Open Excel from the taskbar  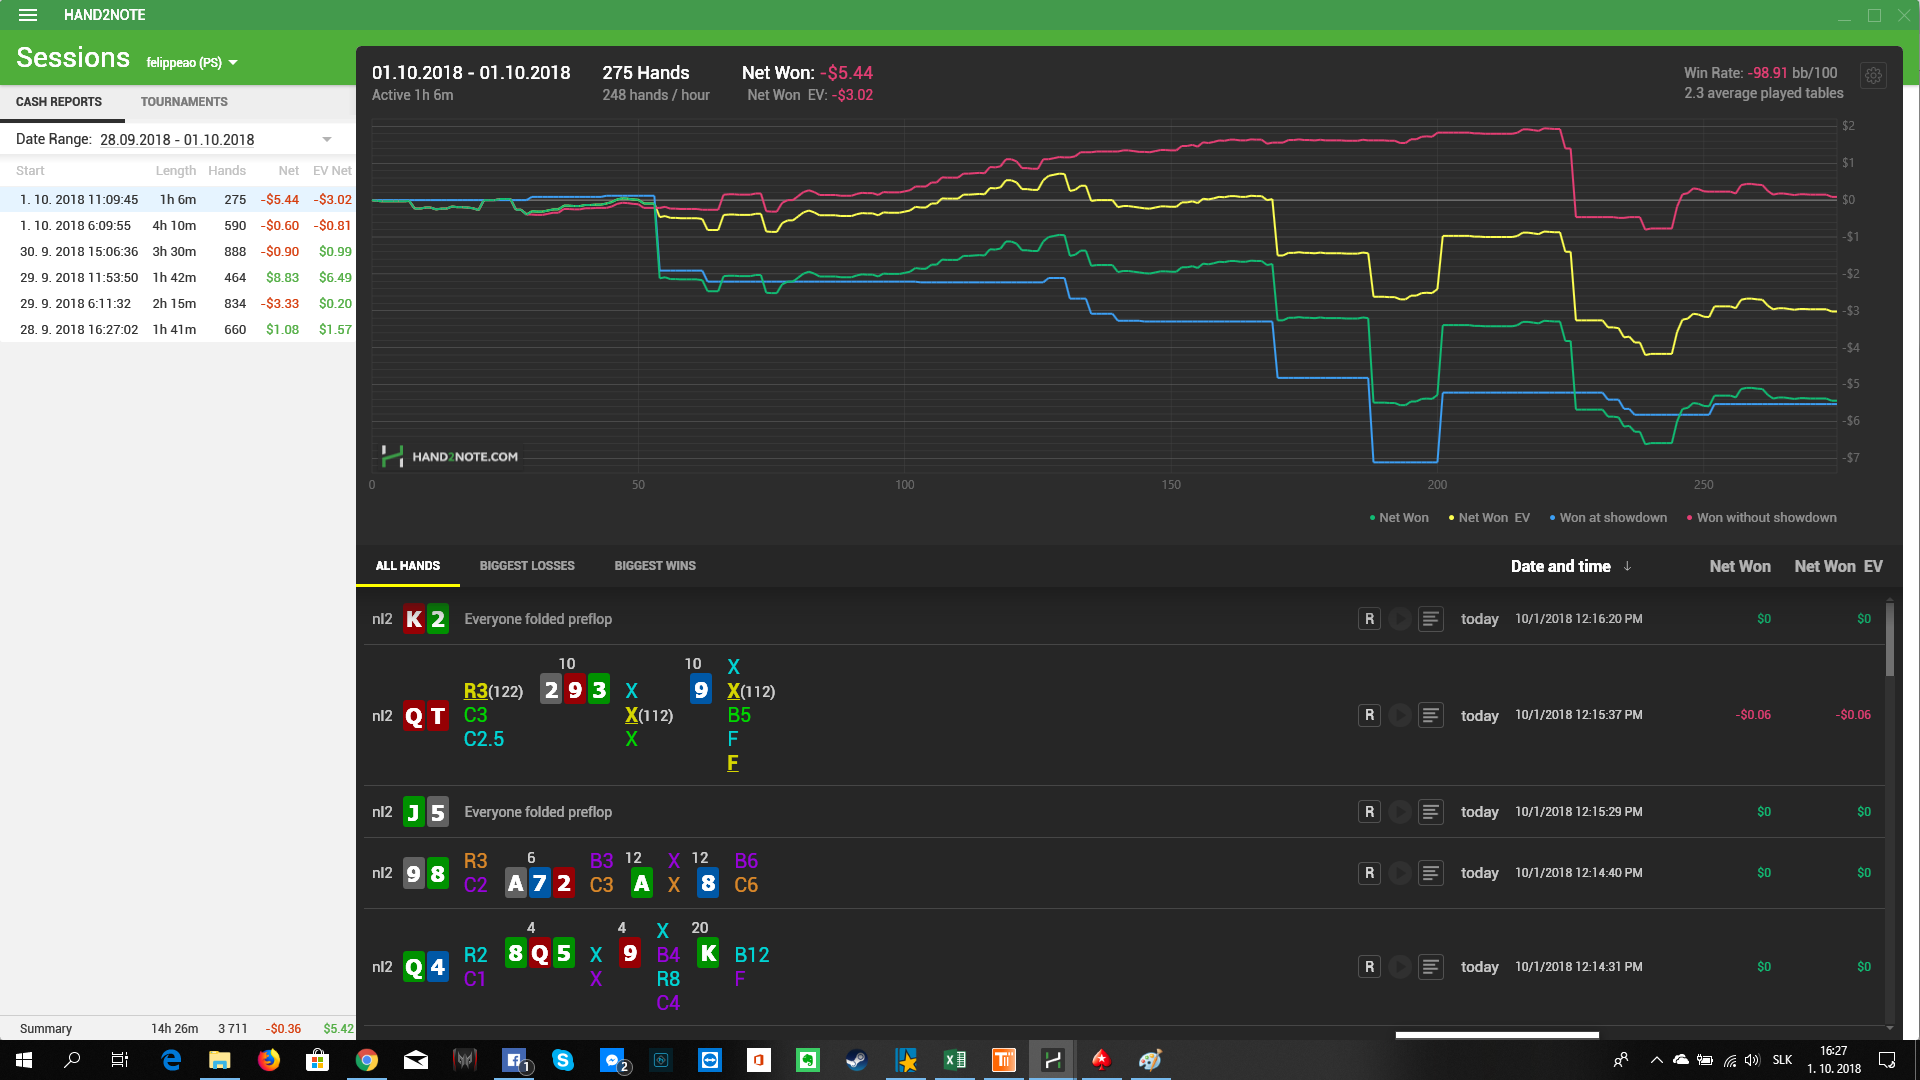coord(955,1060)
